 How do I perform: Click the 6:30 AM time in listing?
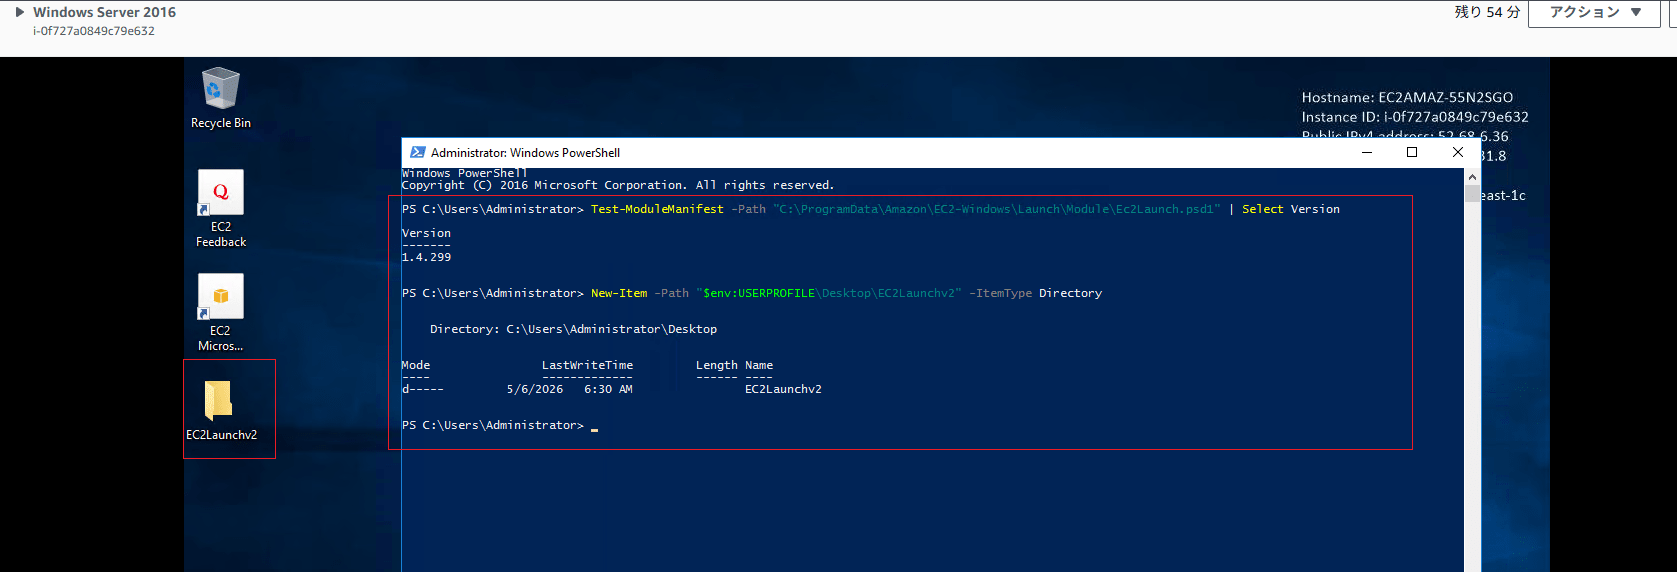point(608,389)
